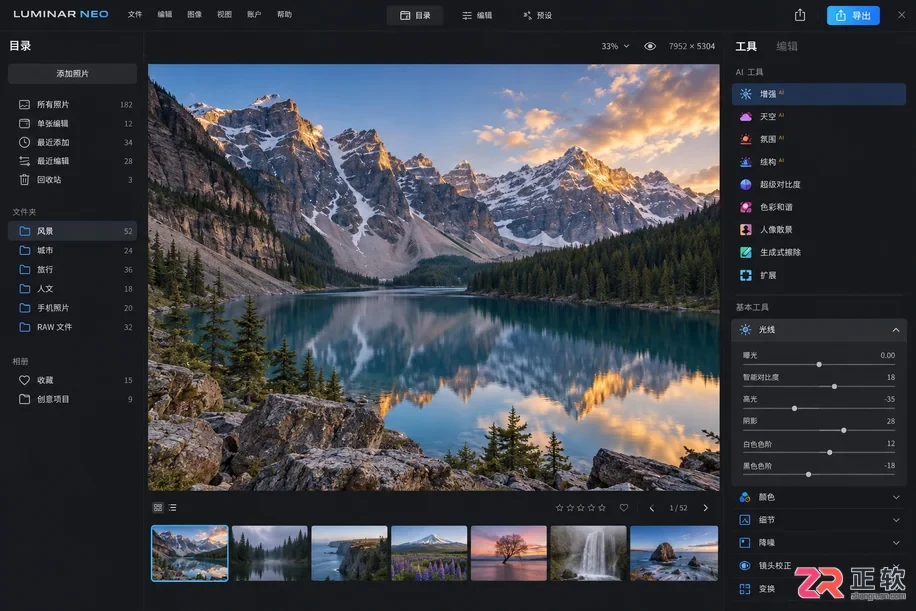Adjust the 阴影 shadows slider
Screen dimensions: 916x611
[819, 431]
